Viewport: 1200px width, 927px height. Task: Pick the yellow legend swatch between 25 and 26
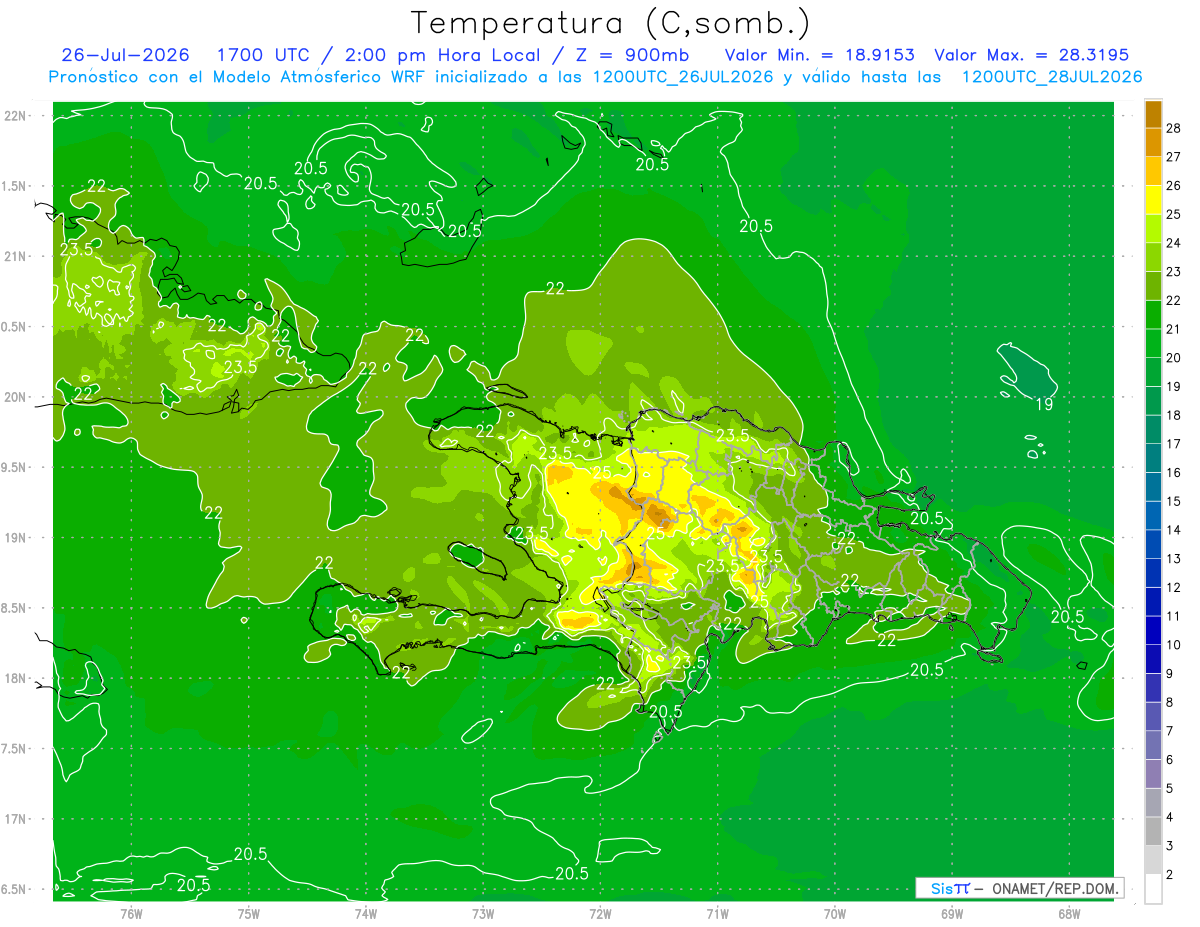point(1153,200)
